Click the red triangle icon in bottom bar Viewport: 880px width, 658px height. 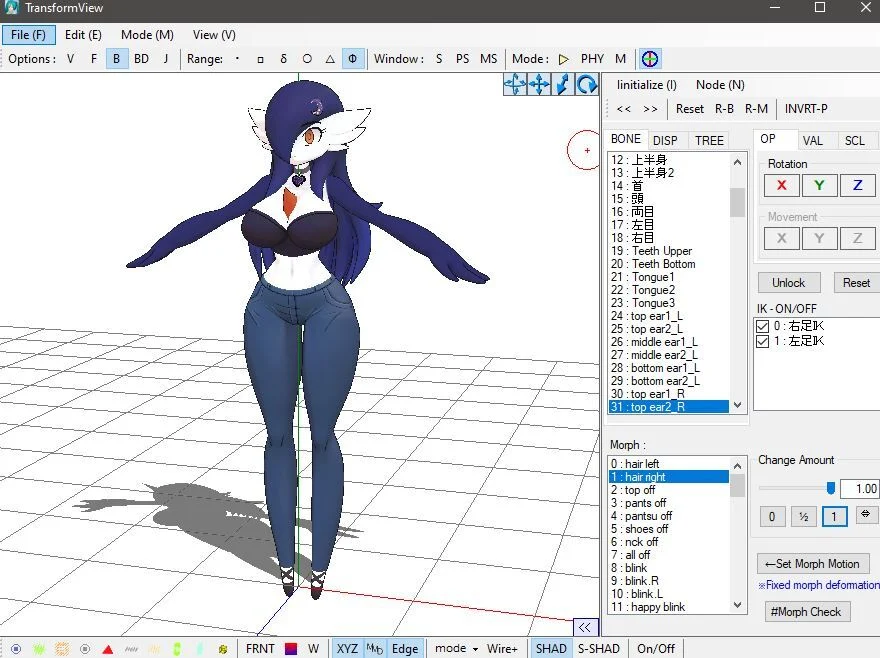tap(107, 648)
